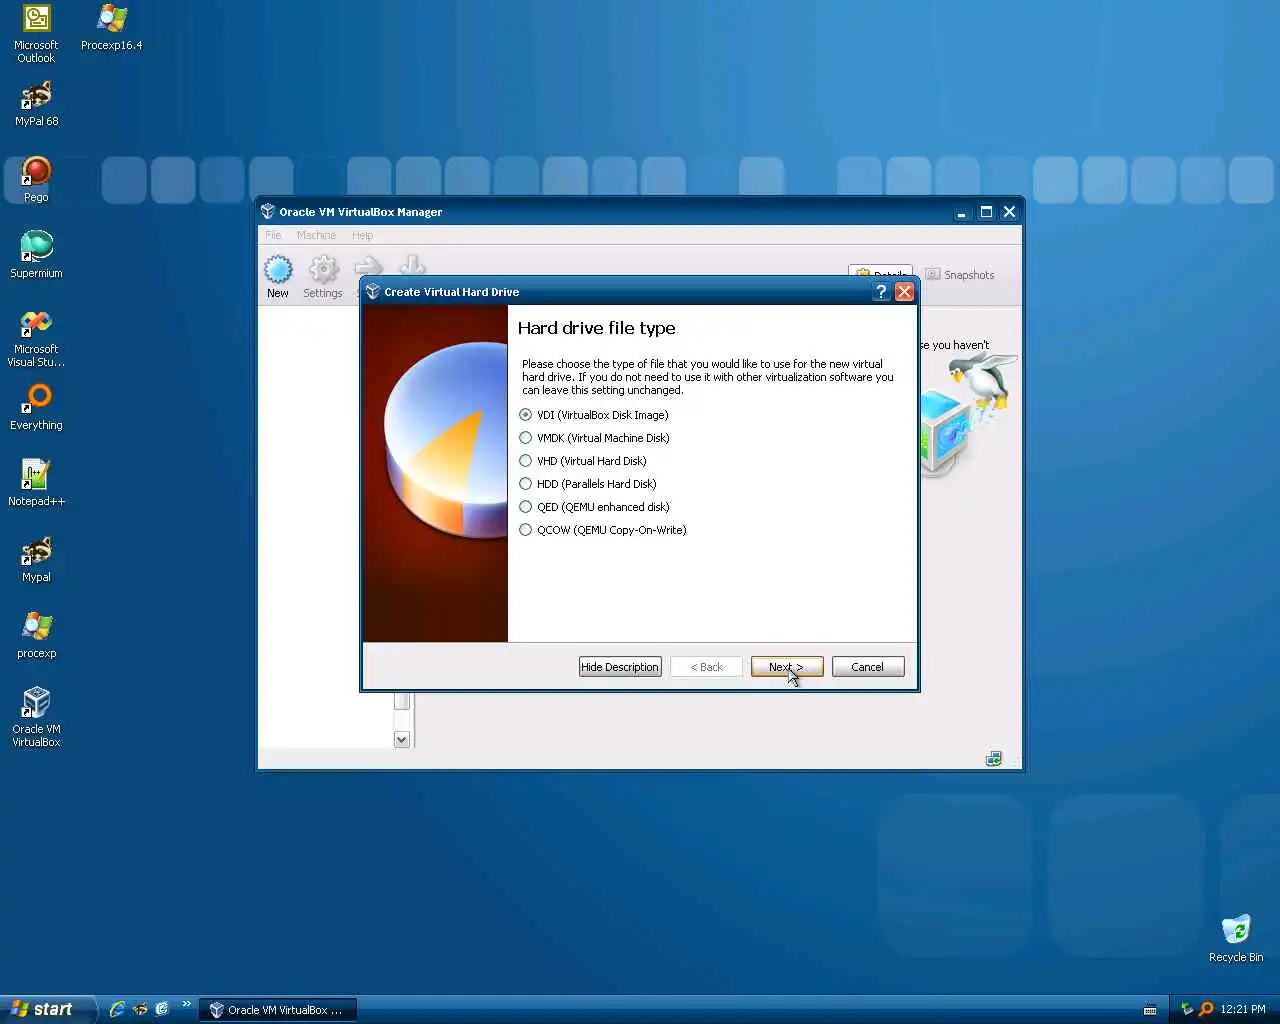Image resolution: width=1280 pixels, height=1024 pixels.
Task: Open the Microsoft Visual Studio shortcut
Action: point(36,339)
